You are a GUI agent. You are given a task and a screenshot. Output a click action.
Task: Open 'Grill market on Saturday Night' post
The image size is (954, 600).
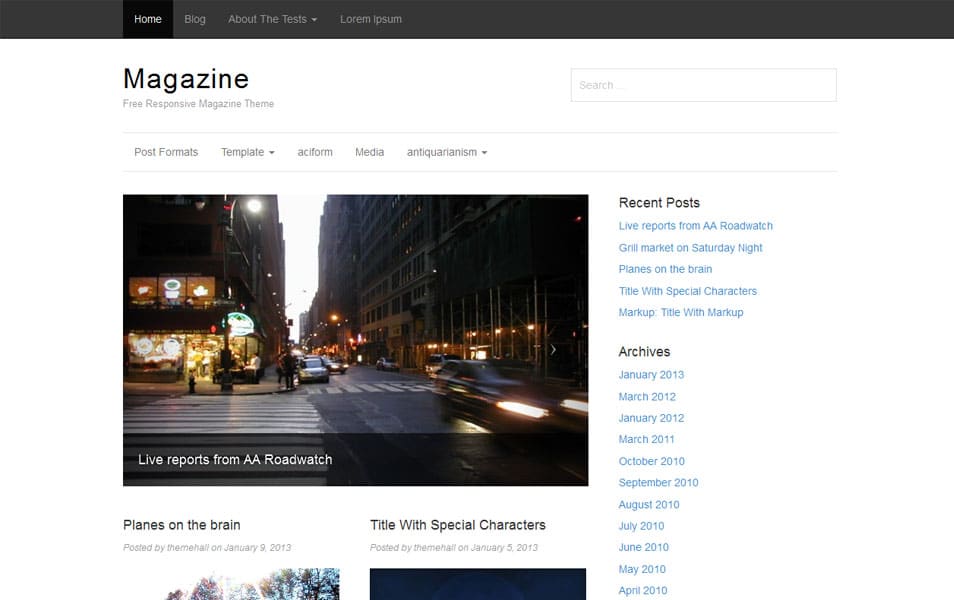[x=691, y=247]
